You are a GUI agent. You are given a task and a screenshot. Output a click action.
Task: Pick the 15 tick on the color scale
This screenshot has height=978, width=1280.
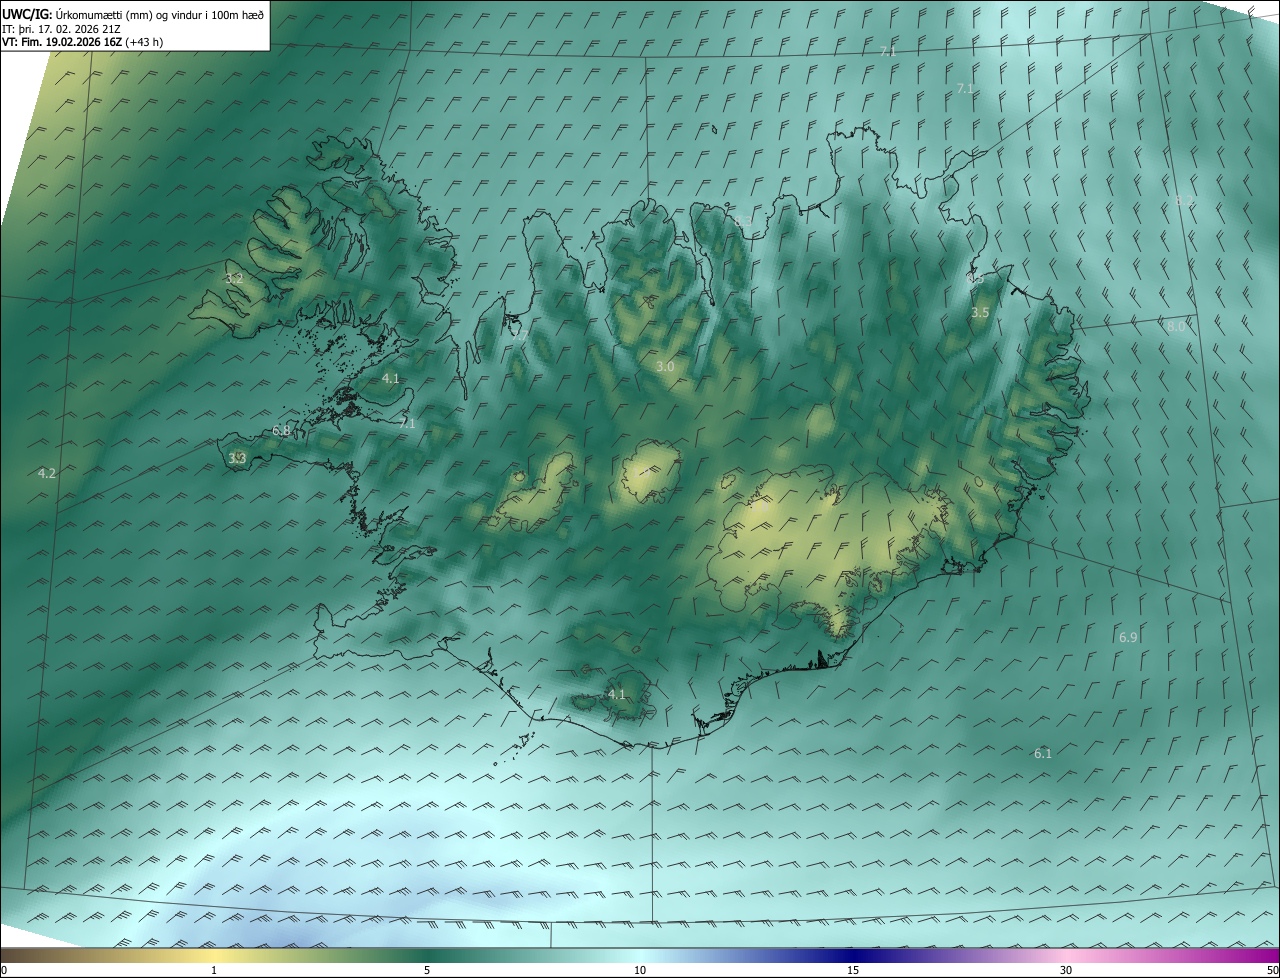coord(853,970)
